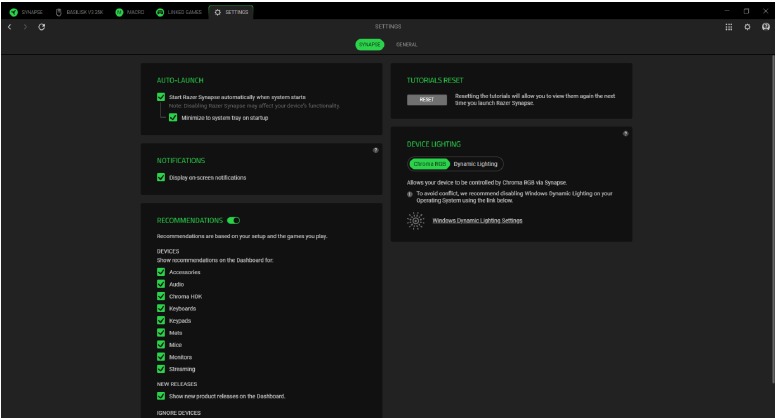The height and width of the screenshot is (418, 777).
Task: Uncheck Show new product releases
Action: [161, 396]
